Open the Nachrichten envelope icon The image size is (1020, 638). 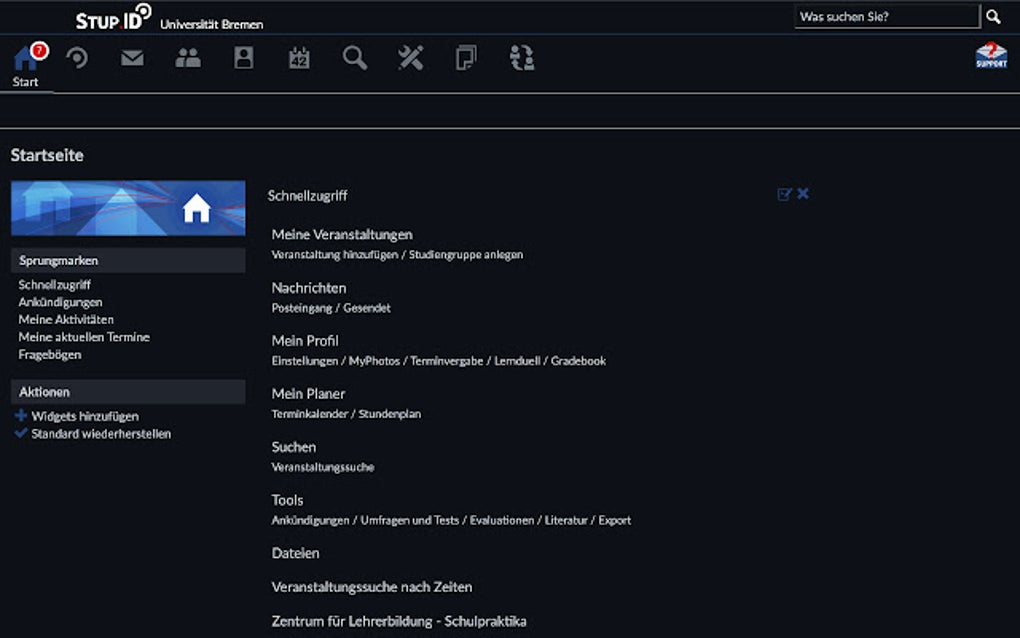point(133,58)
